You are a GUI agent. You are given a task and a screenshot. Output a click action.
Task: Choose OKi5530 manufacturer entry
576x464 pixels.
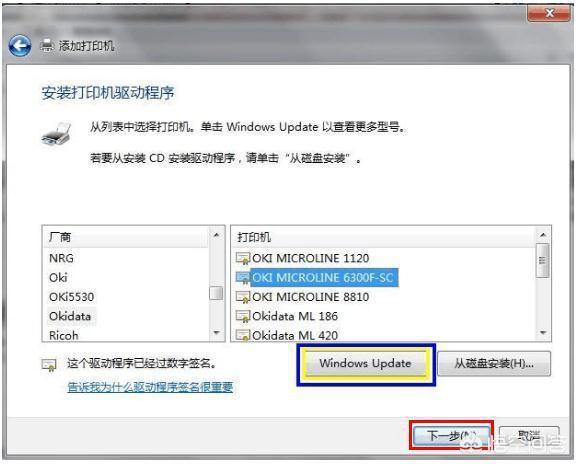72,297
